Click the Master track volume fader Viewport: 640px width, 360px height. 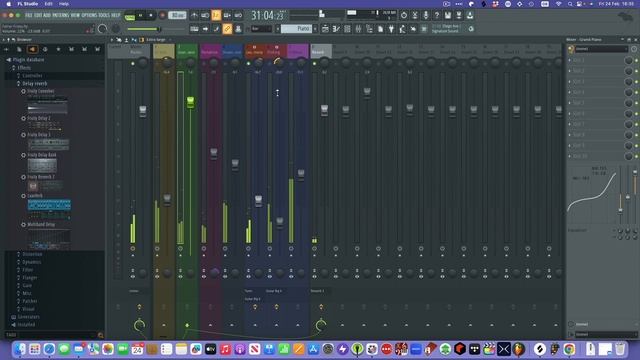(x=142, y=111)
